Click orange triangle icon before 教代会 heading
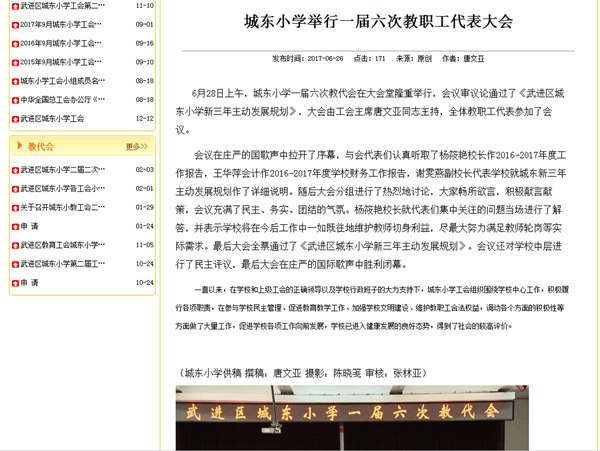The image size is (600, 451). click(20, 146)
